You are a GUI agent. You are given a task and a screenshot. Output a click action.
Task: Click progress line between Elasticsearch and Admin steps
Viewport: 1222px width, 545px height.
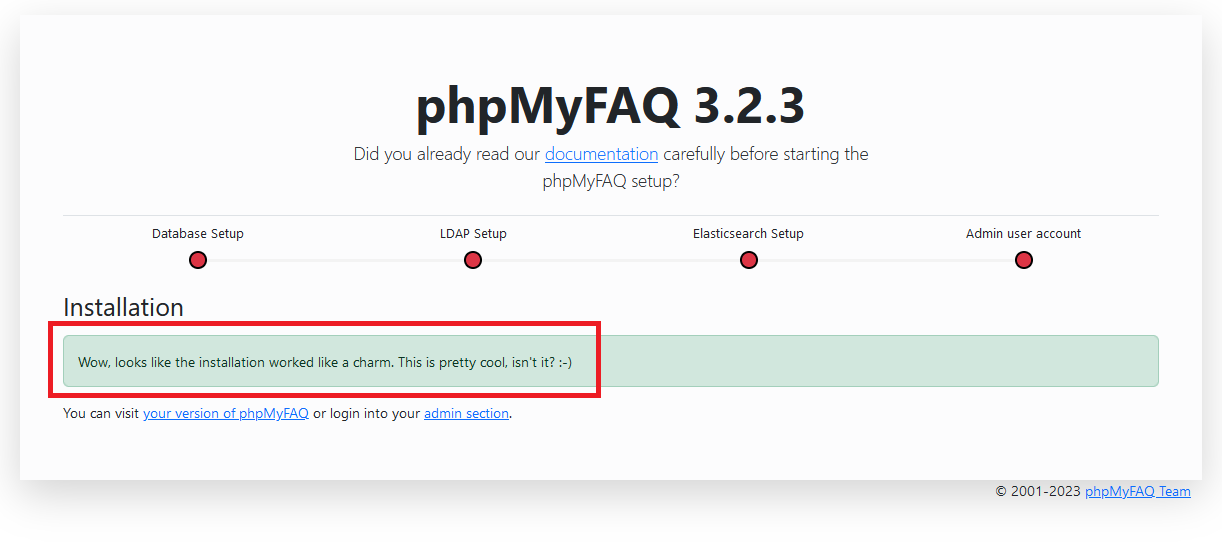click(885, 260)
